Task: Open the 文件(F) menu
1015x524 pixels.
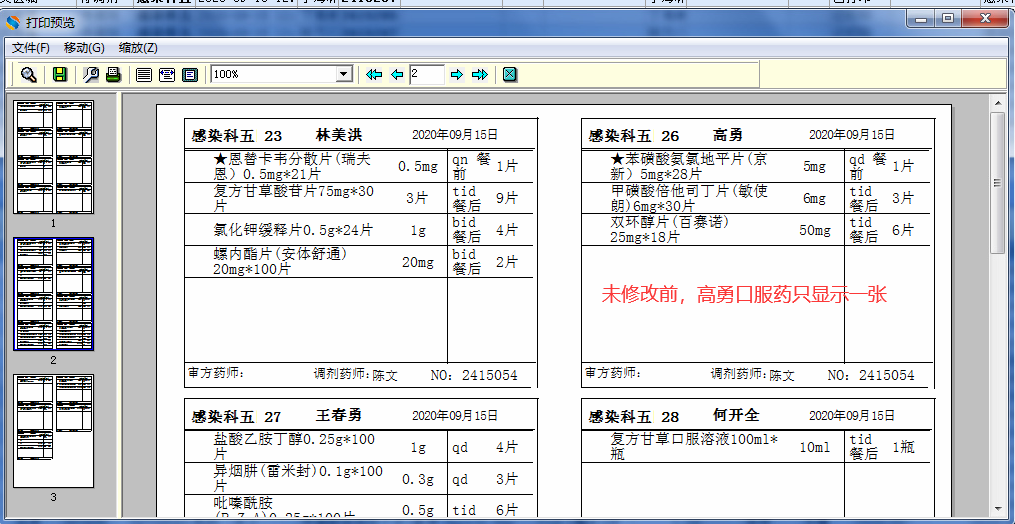Action: pos(30,47)
